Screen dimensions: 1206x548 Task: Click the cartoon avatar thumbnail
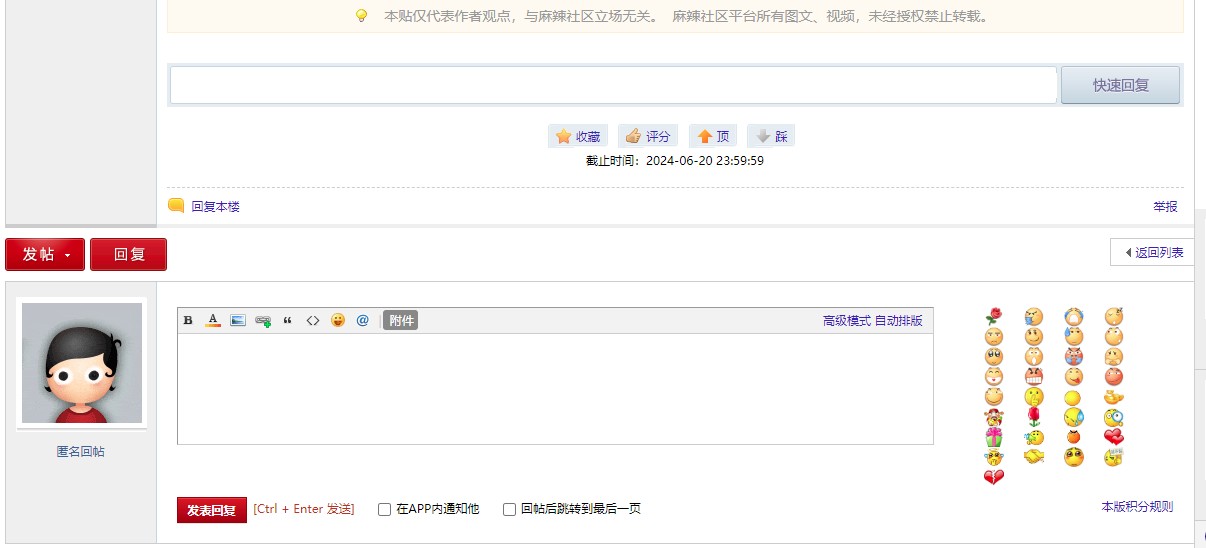[x=82, y=363]
